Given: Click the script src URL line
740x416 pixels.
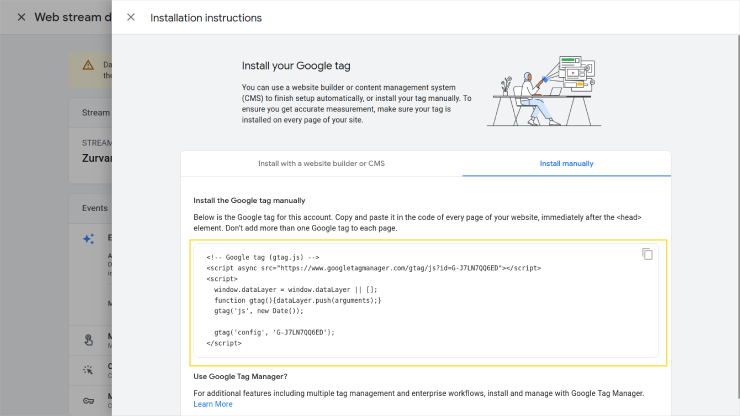Looking at the screenshot, I should coord(374,268).
